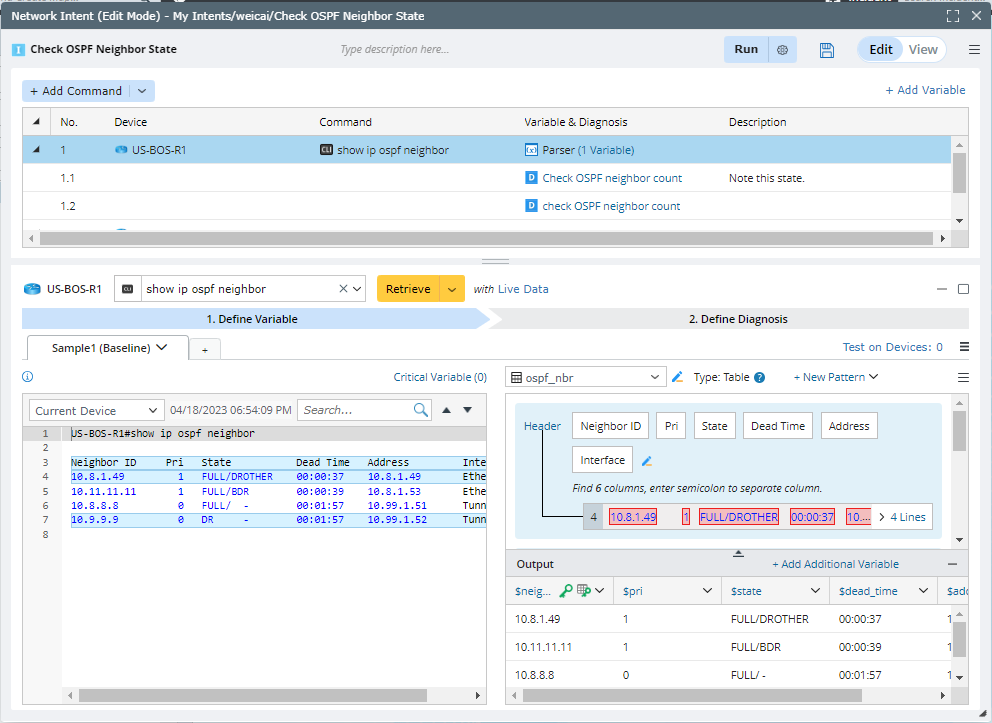
Task: Click the pencil icon beside Interface header
Action: pyautogui.click(x=646, y=461)
